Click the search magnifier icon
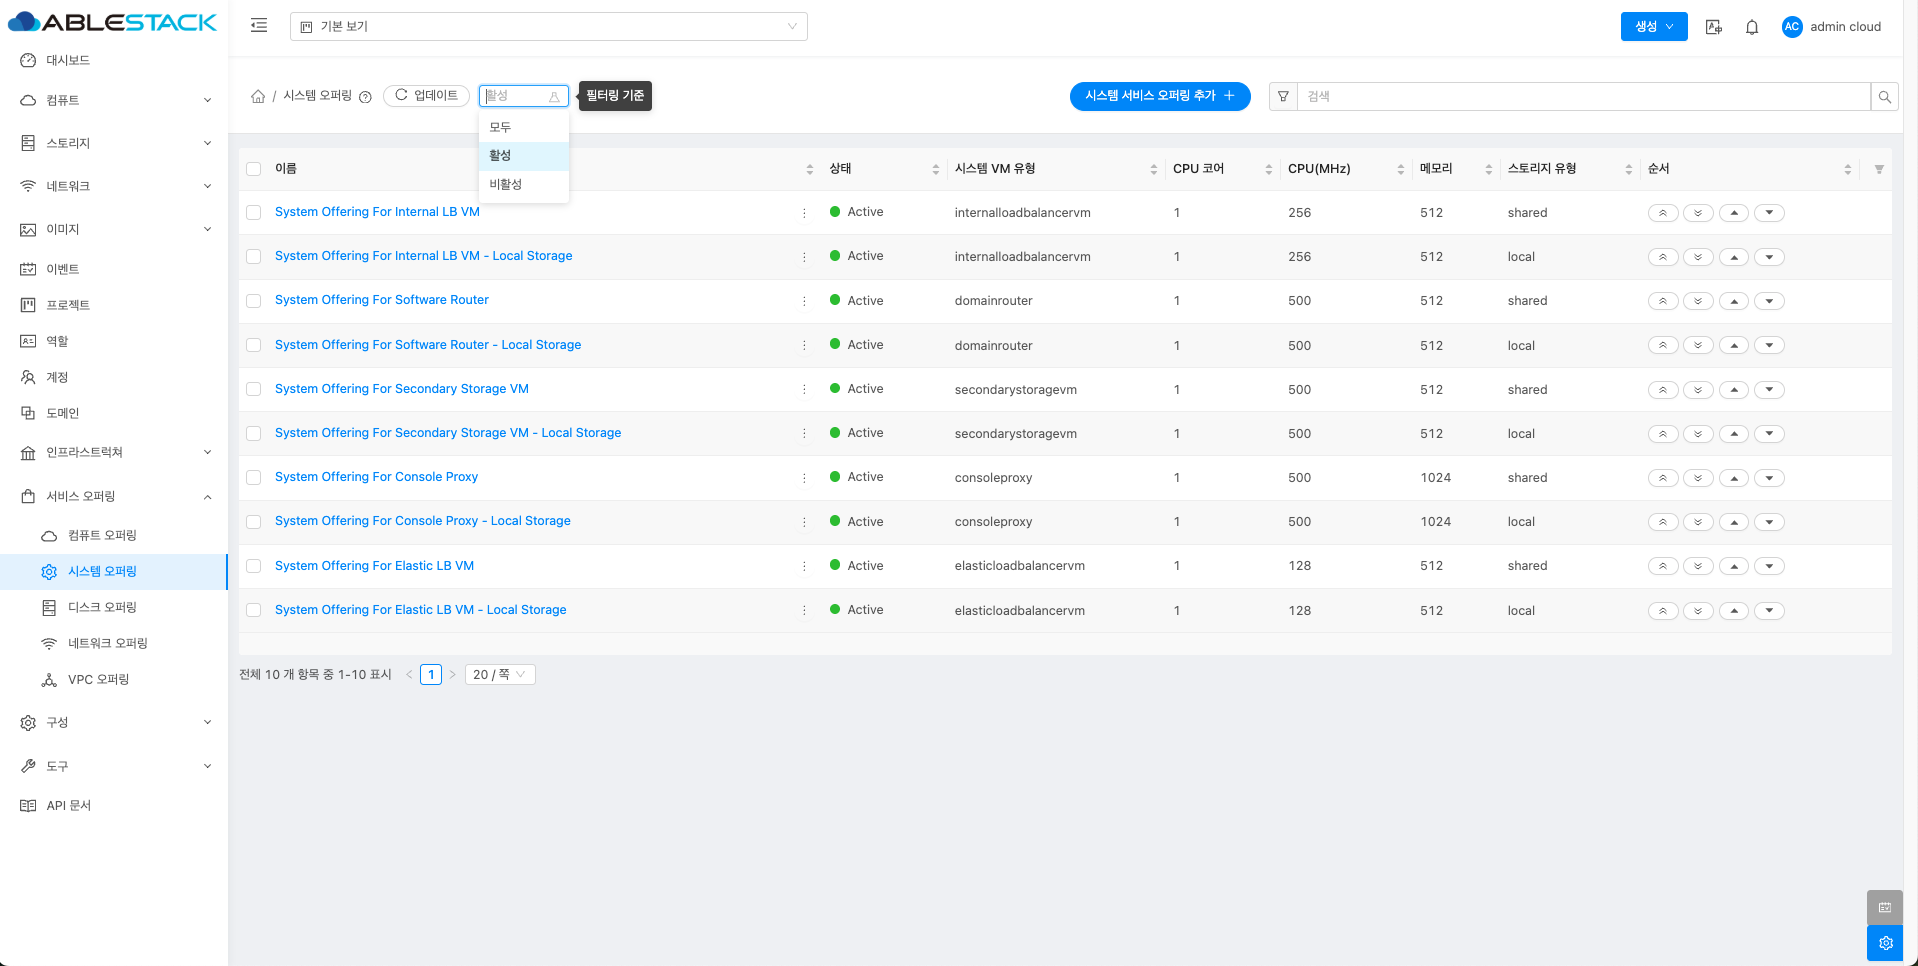Image resolution: width=1918 pixels, height=966 pixels. tap(1884, 97)
